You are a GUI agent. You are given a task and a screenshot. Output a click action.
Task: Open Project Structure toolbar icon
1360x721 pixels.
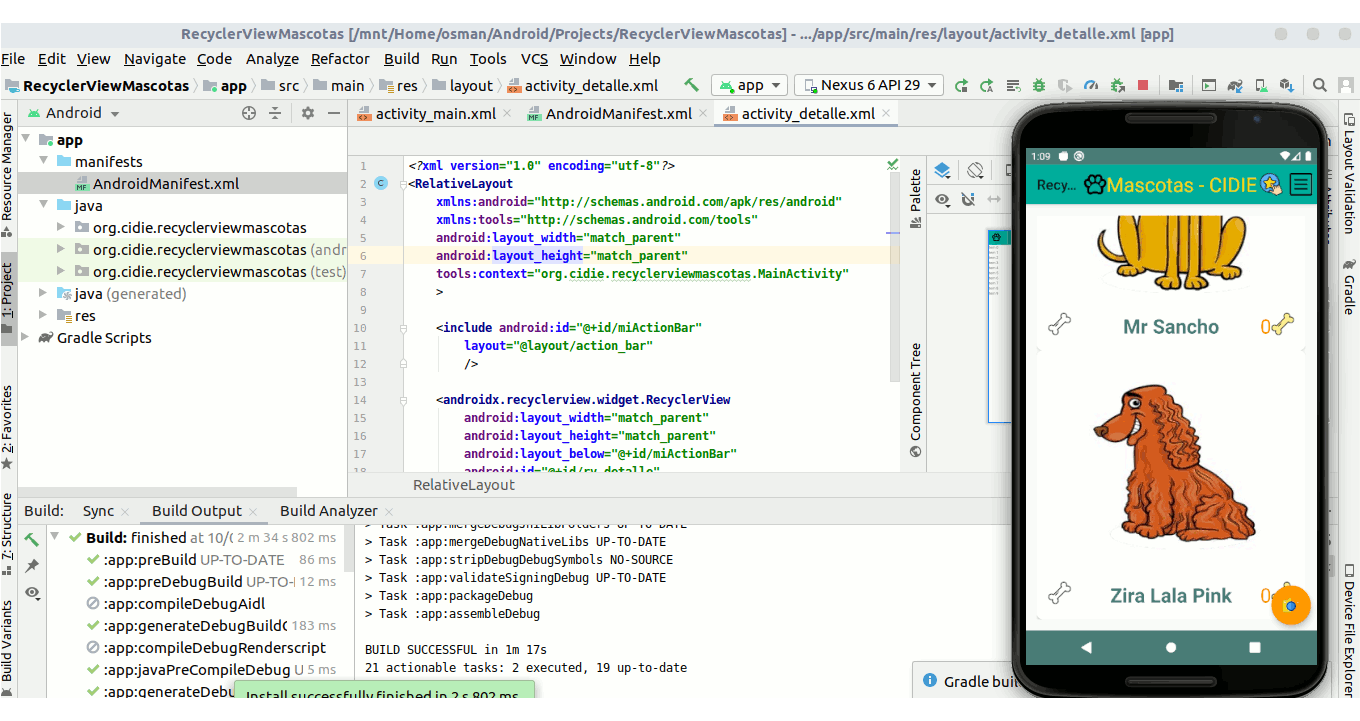coord(1176,85)
